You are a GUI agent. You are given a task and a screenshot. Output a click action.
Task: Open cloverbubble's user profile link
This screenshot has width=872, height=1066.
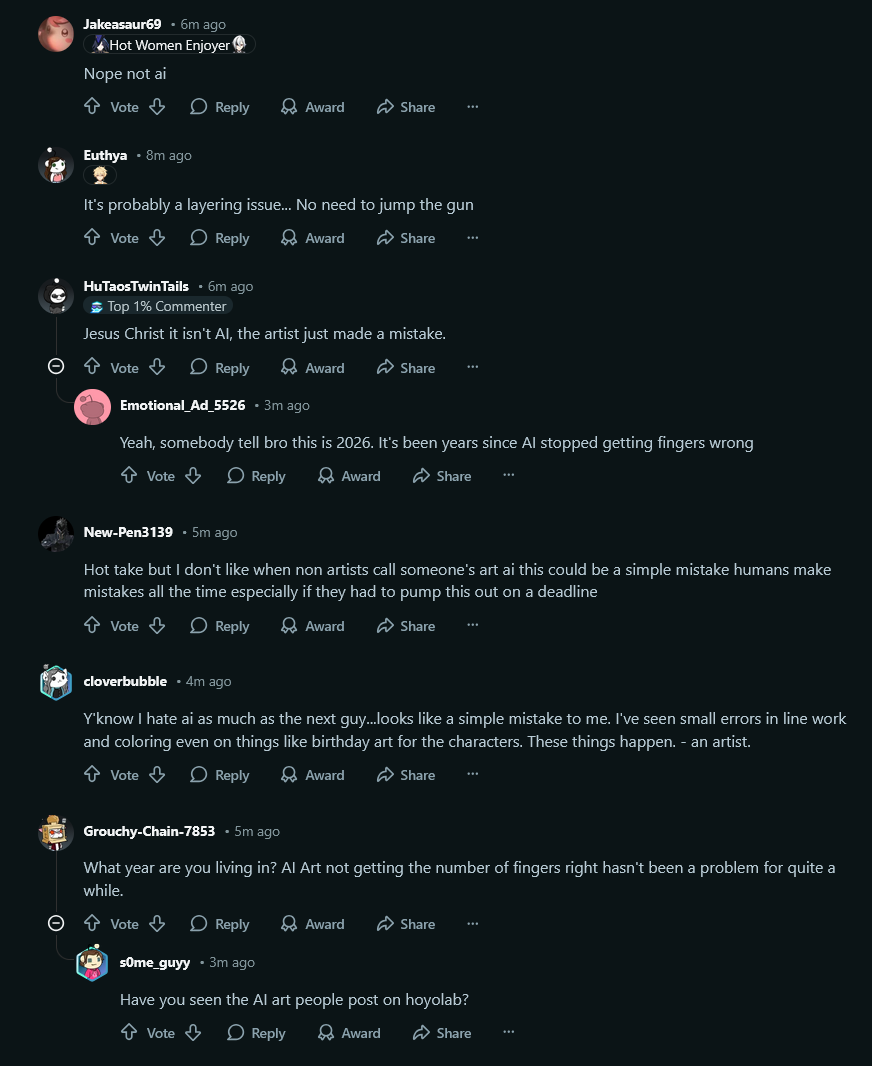pos(125,681)
